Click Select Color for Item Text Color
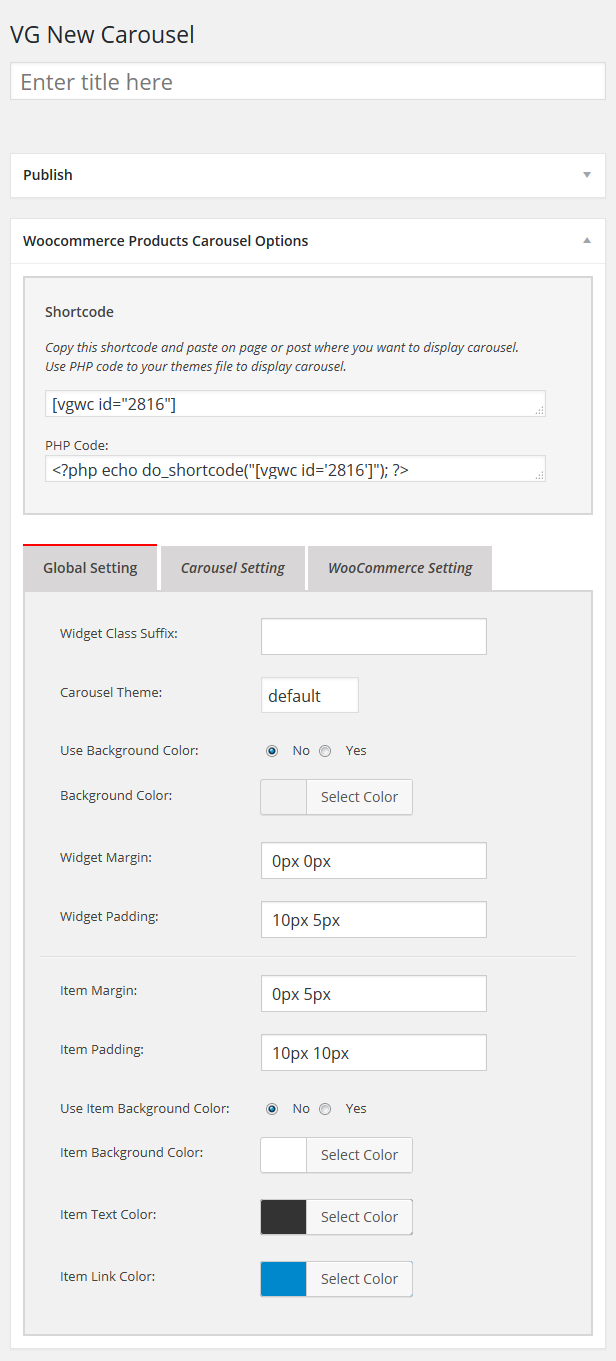Image resolution: width=616 pixels, height=1361 pixels. pos(359,1217)
